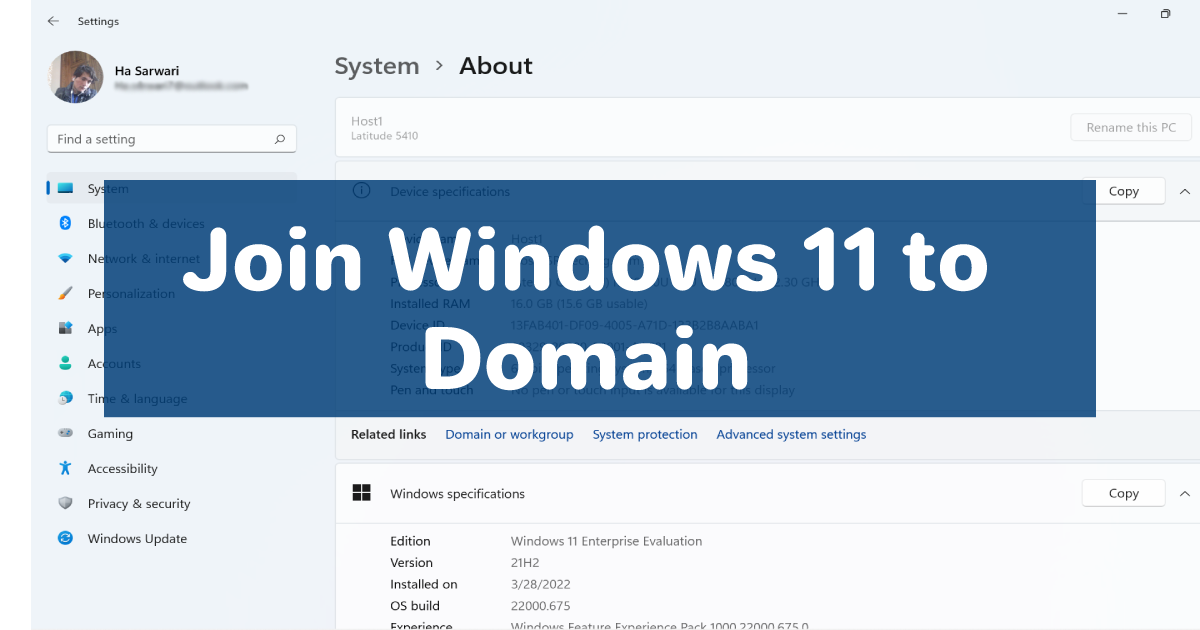
Task: Select Accounts in the sidebar
Action: point(114,363)
